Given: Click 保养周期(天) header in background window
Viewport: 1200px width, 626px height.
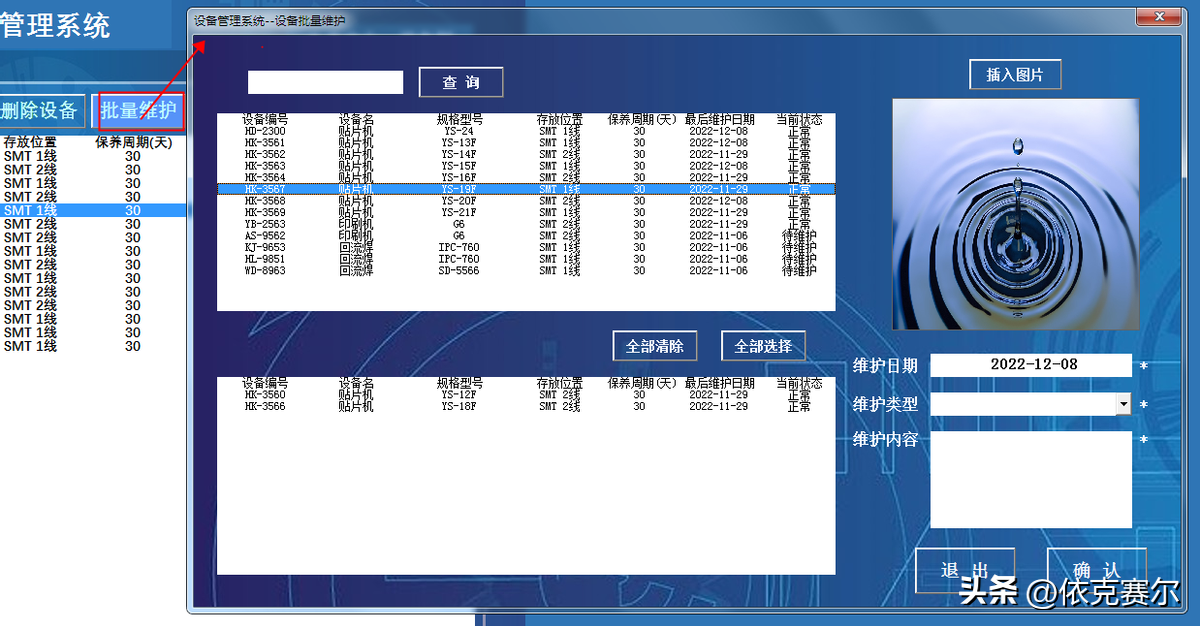Looking at the screenshot, I should point(134,143).
